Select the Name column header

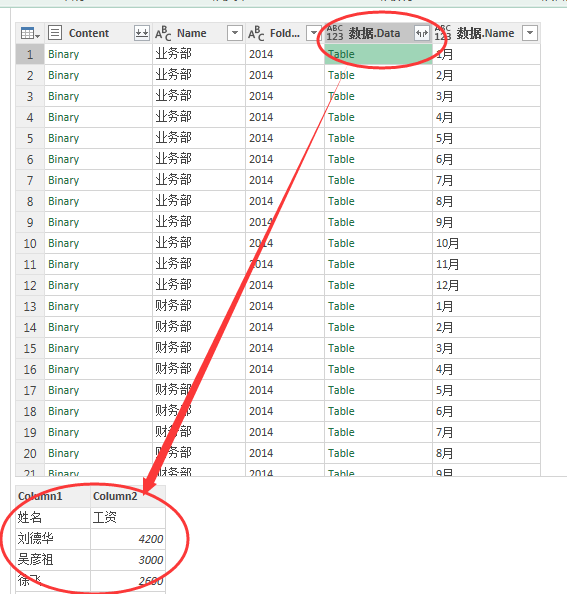(199, 33)
